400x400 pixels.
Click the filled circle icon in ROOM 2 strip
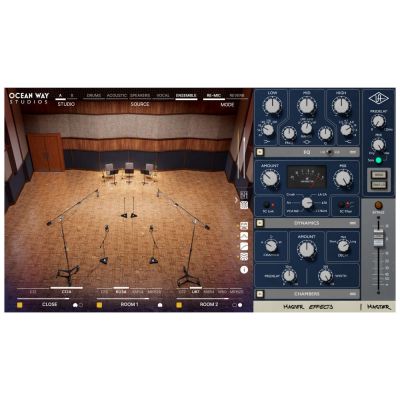(240, 305)
